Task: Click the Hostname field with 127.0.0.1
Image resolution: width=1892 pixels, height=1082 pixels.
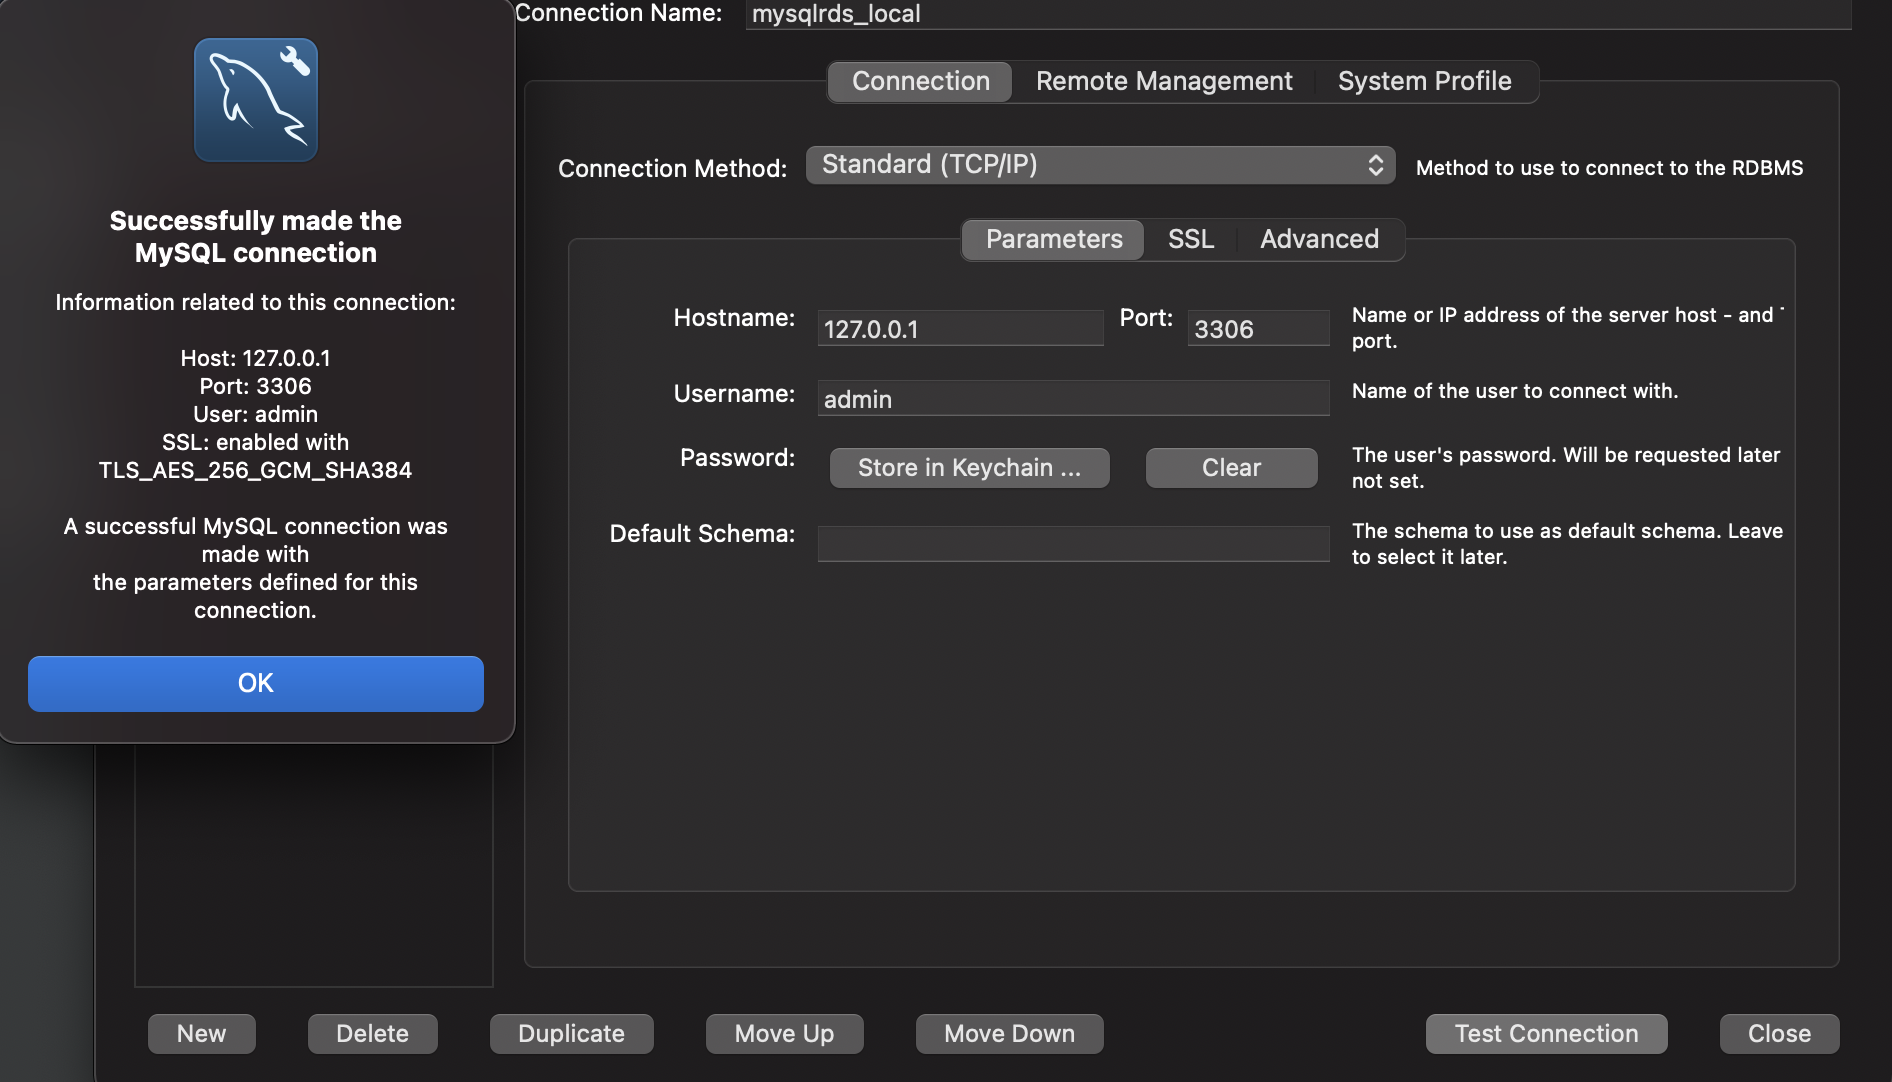Action: coord(960,329)
